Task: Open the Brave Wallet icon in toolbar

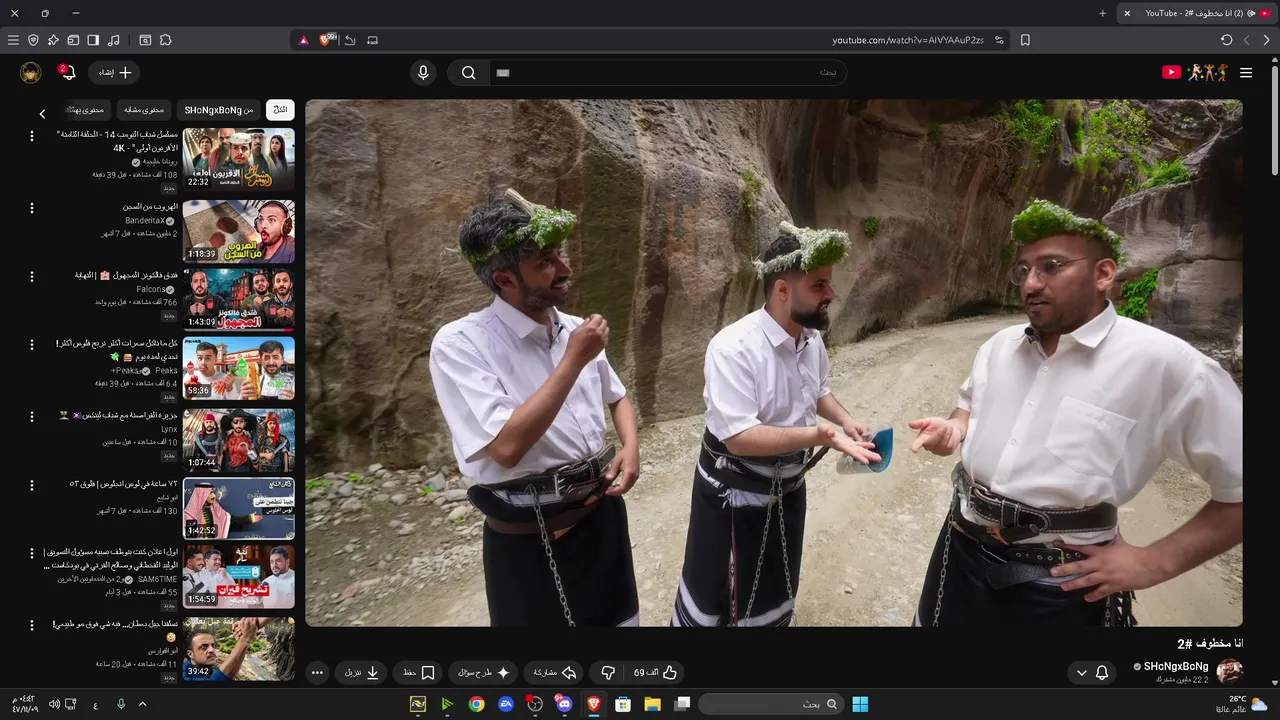Action: tap(73, 40)
